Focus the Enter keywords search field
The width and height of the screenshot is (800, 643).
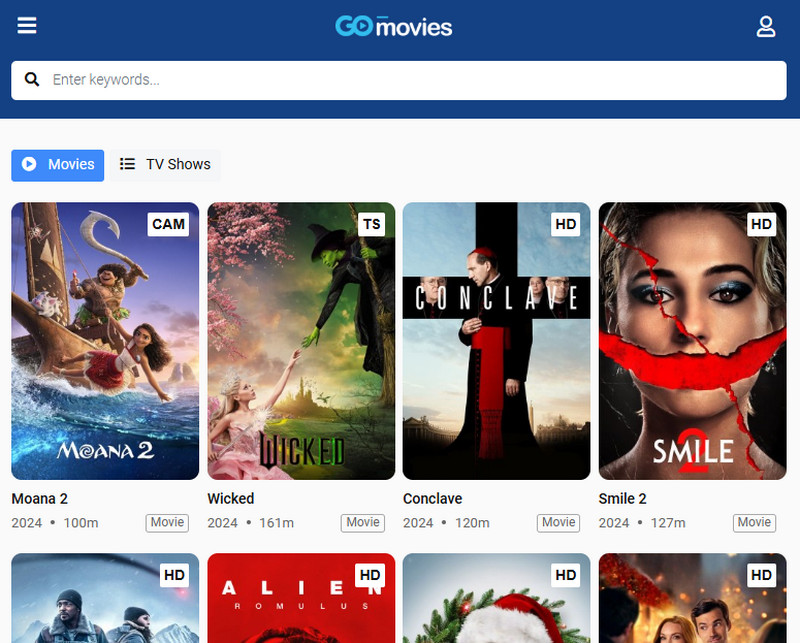coord(399,81)
